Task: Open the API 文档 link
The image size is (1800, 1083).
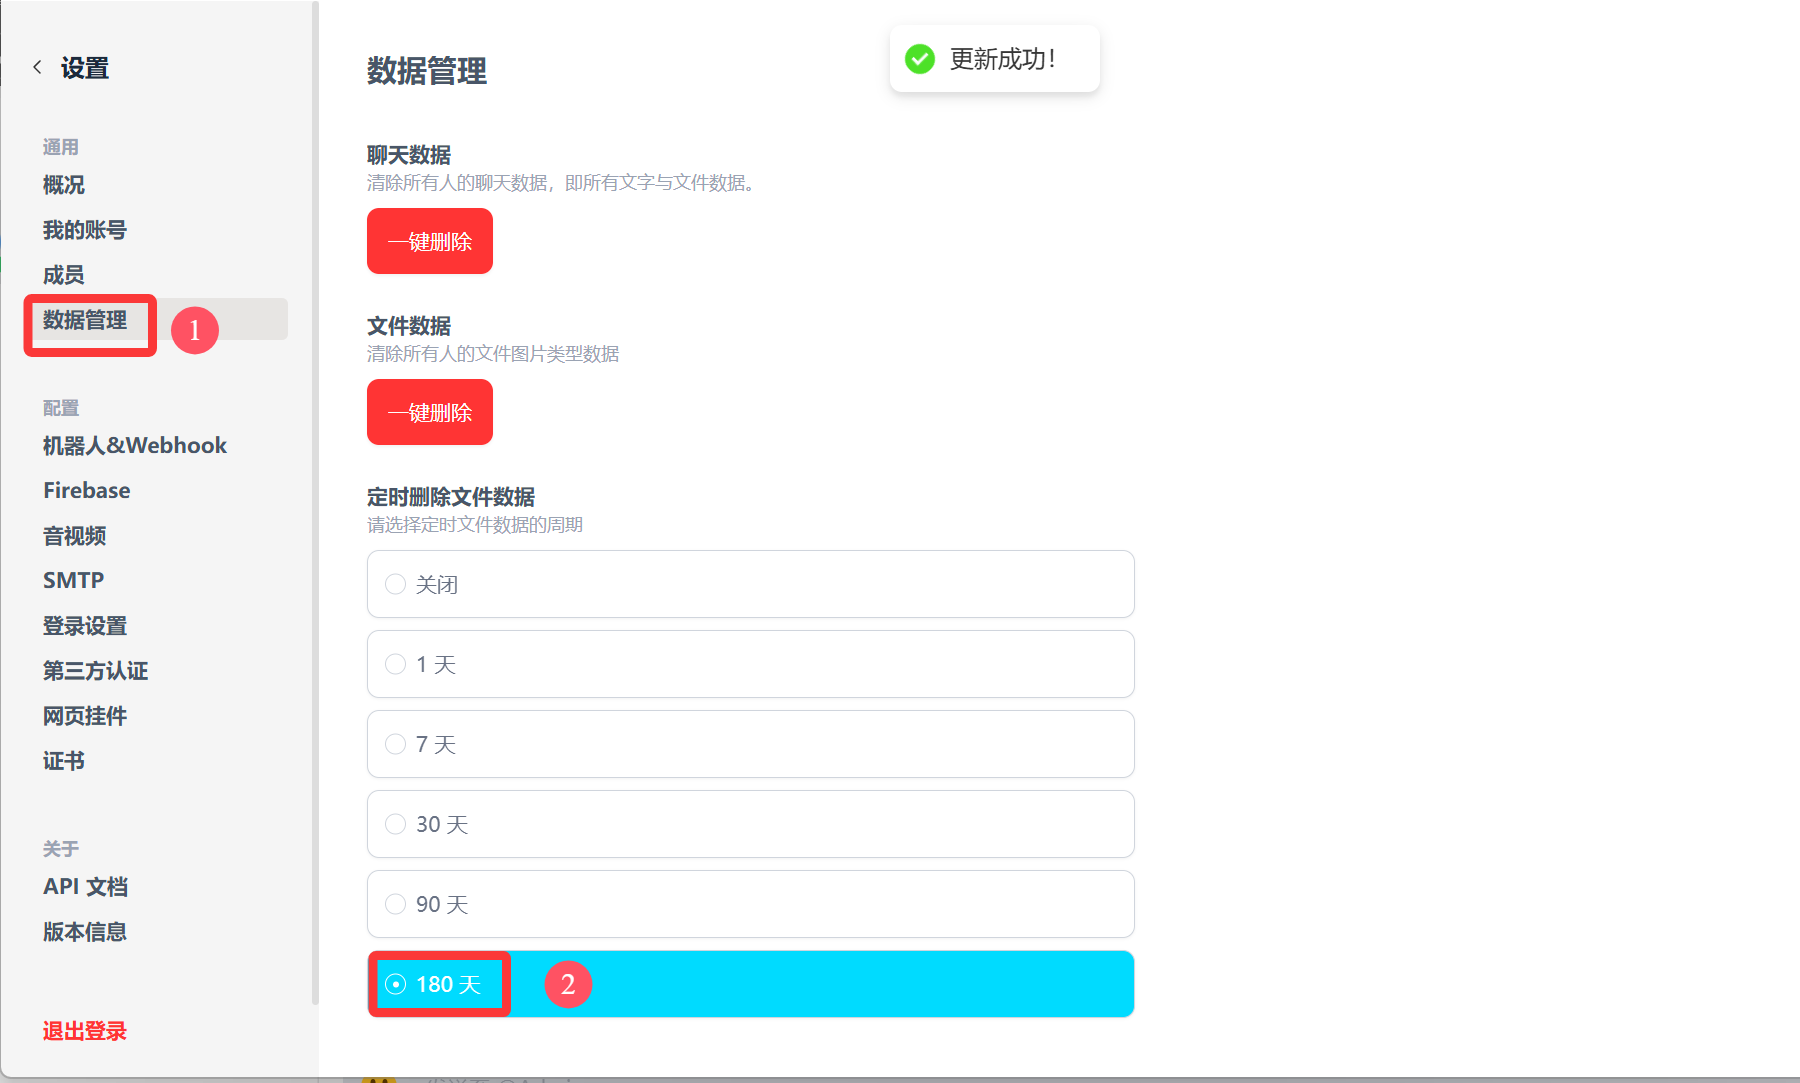Action: pos(85,887)
